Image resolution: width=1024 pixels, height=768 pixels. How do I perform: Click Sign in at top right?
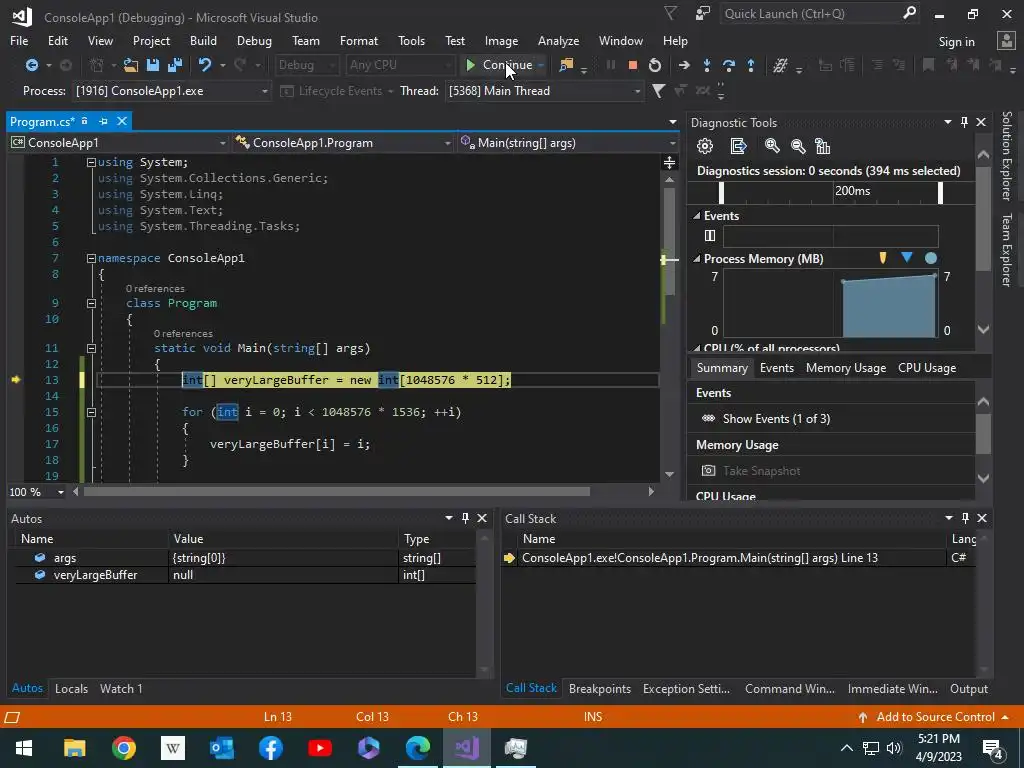tap(956, 41)
